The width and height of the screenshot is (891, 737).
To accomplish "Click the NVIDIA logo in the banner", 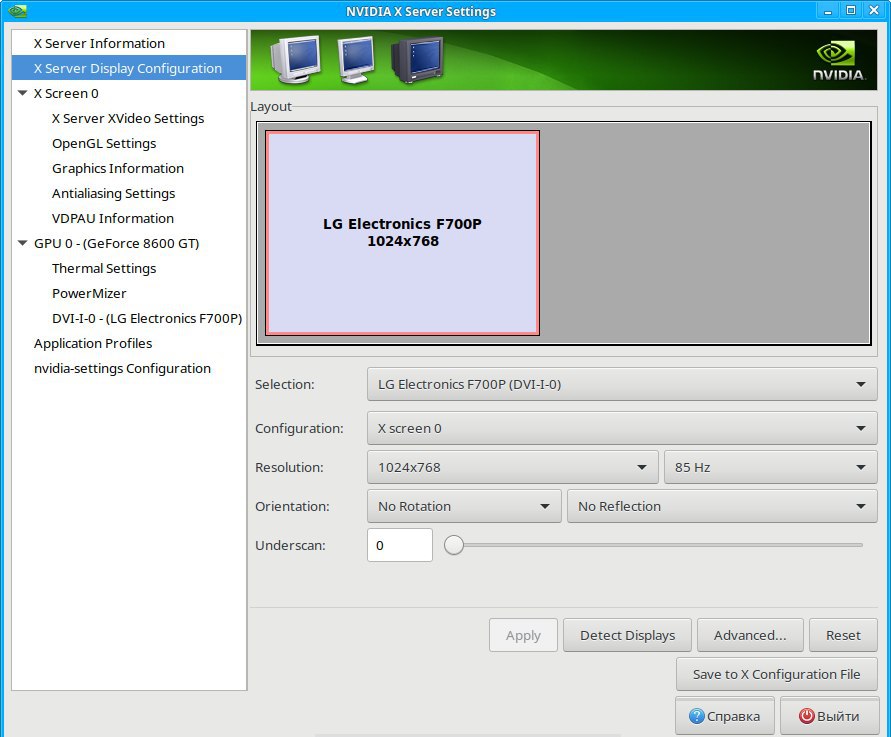I will pyautogui.click(x=838, y=61).
